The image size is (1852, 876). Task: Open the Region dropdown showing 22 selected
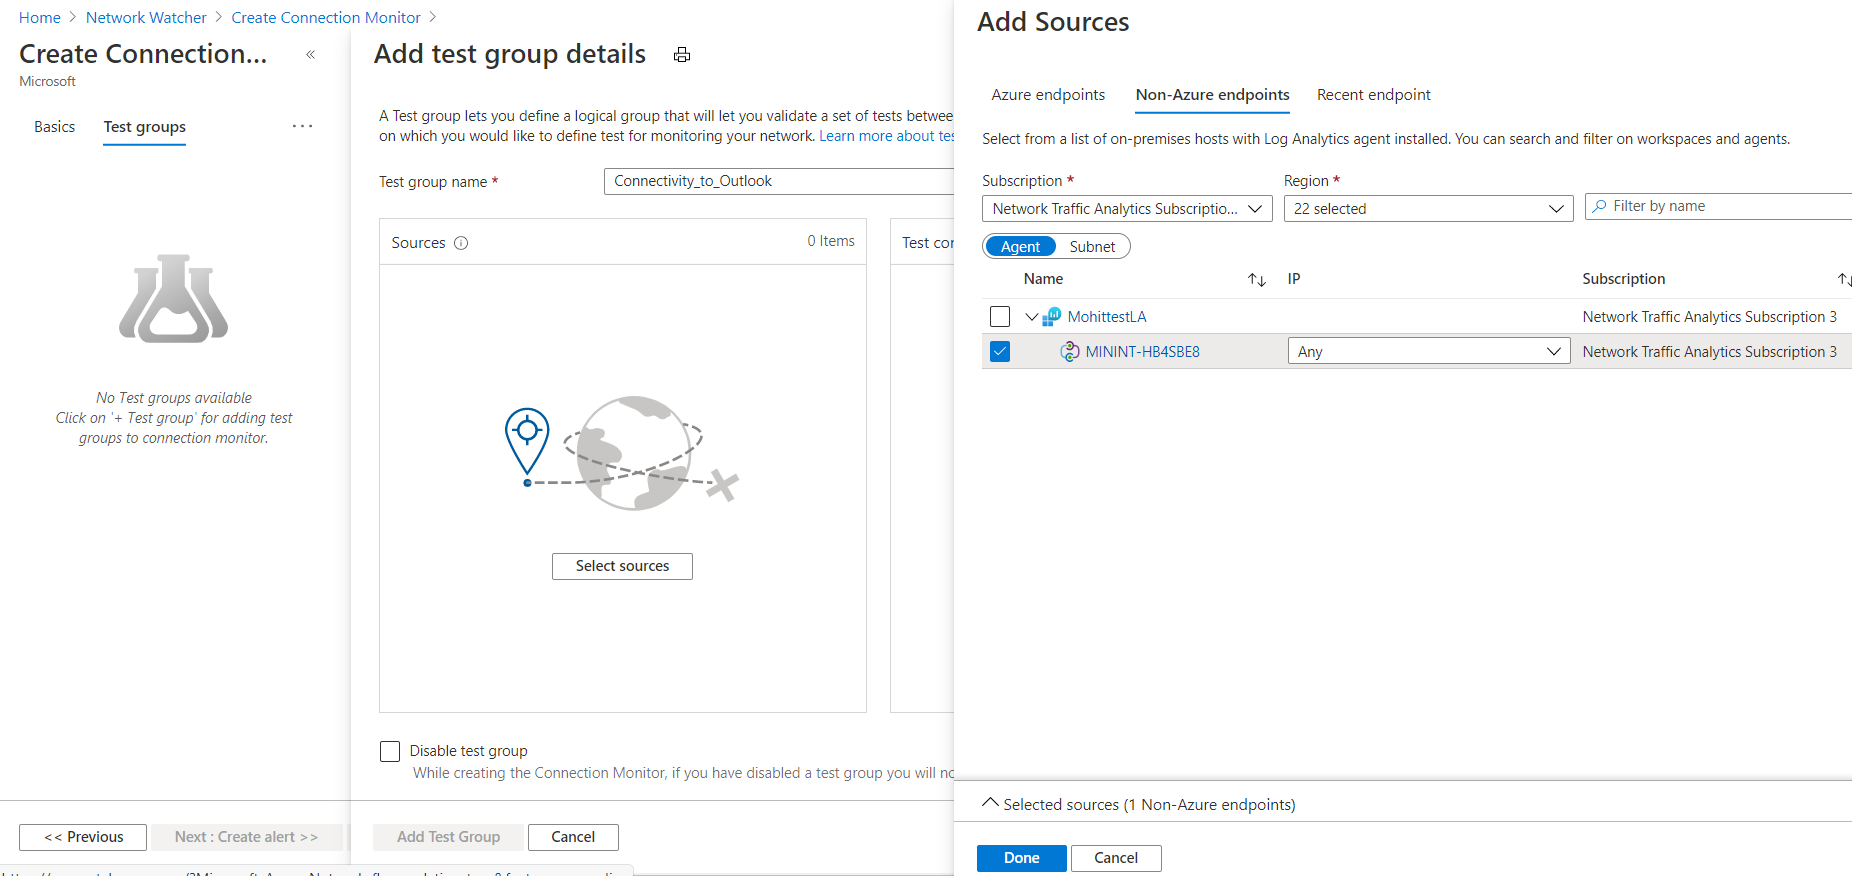tap(1428, 209)
